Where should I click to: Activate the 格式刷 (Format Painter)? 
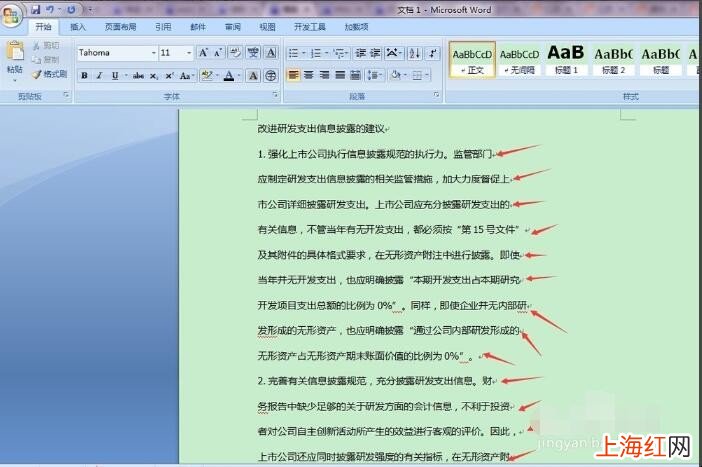(x=50, y=74)
